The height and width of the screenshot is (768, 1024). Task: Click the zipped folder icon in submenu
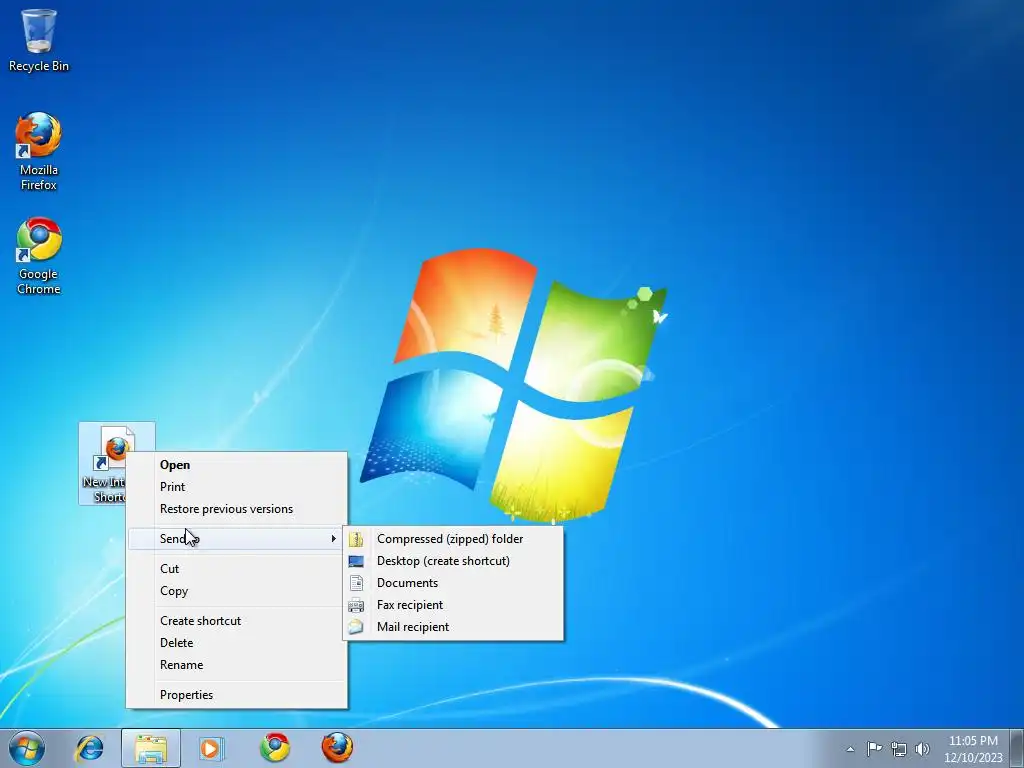pos(356,539)
